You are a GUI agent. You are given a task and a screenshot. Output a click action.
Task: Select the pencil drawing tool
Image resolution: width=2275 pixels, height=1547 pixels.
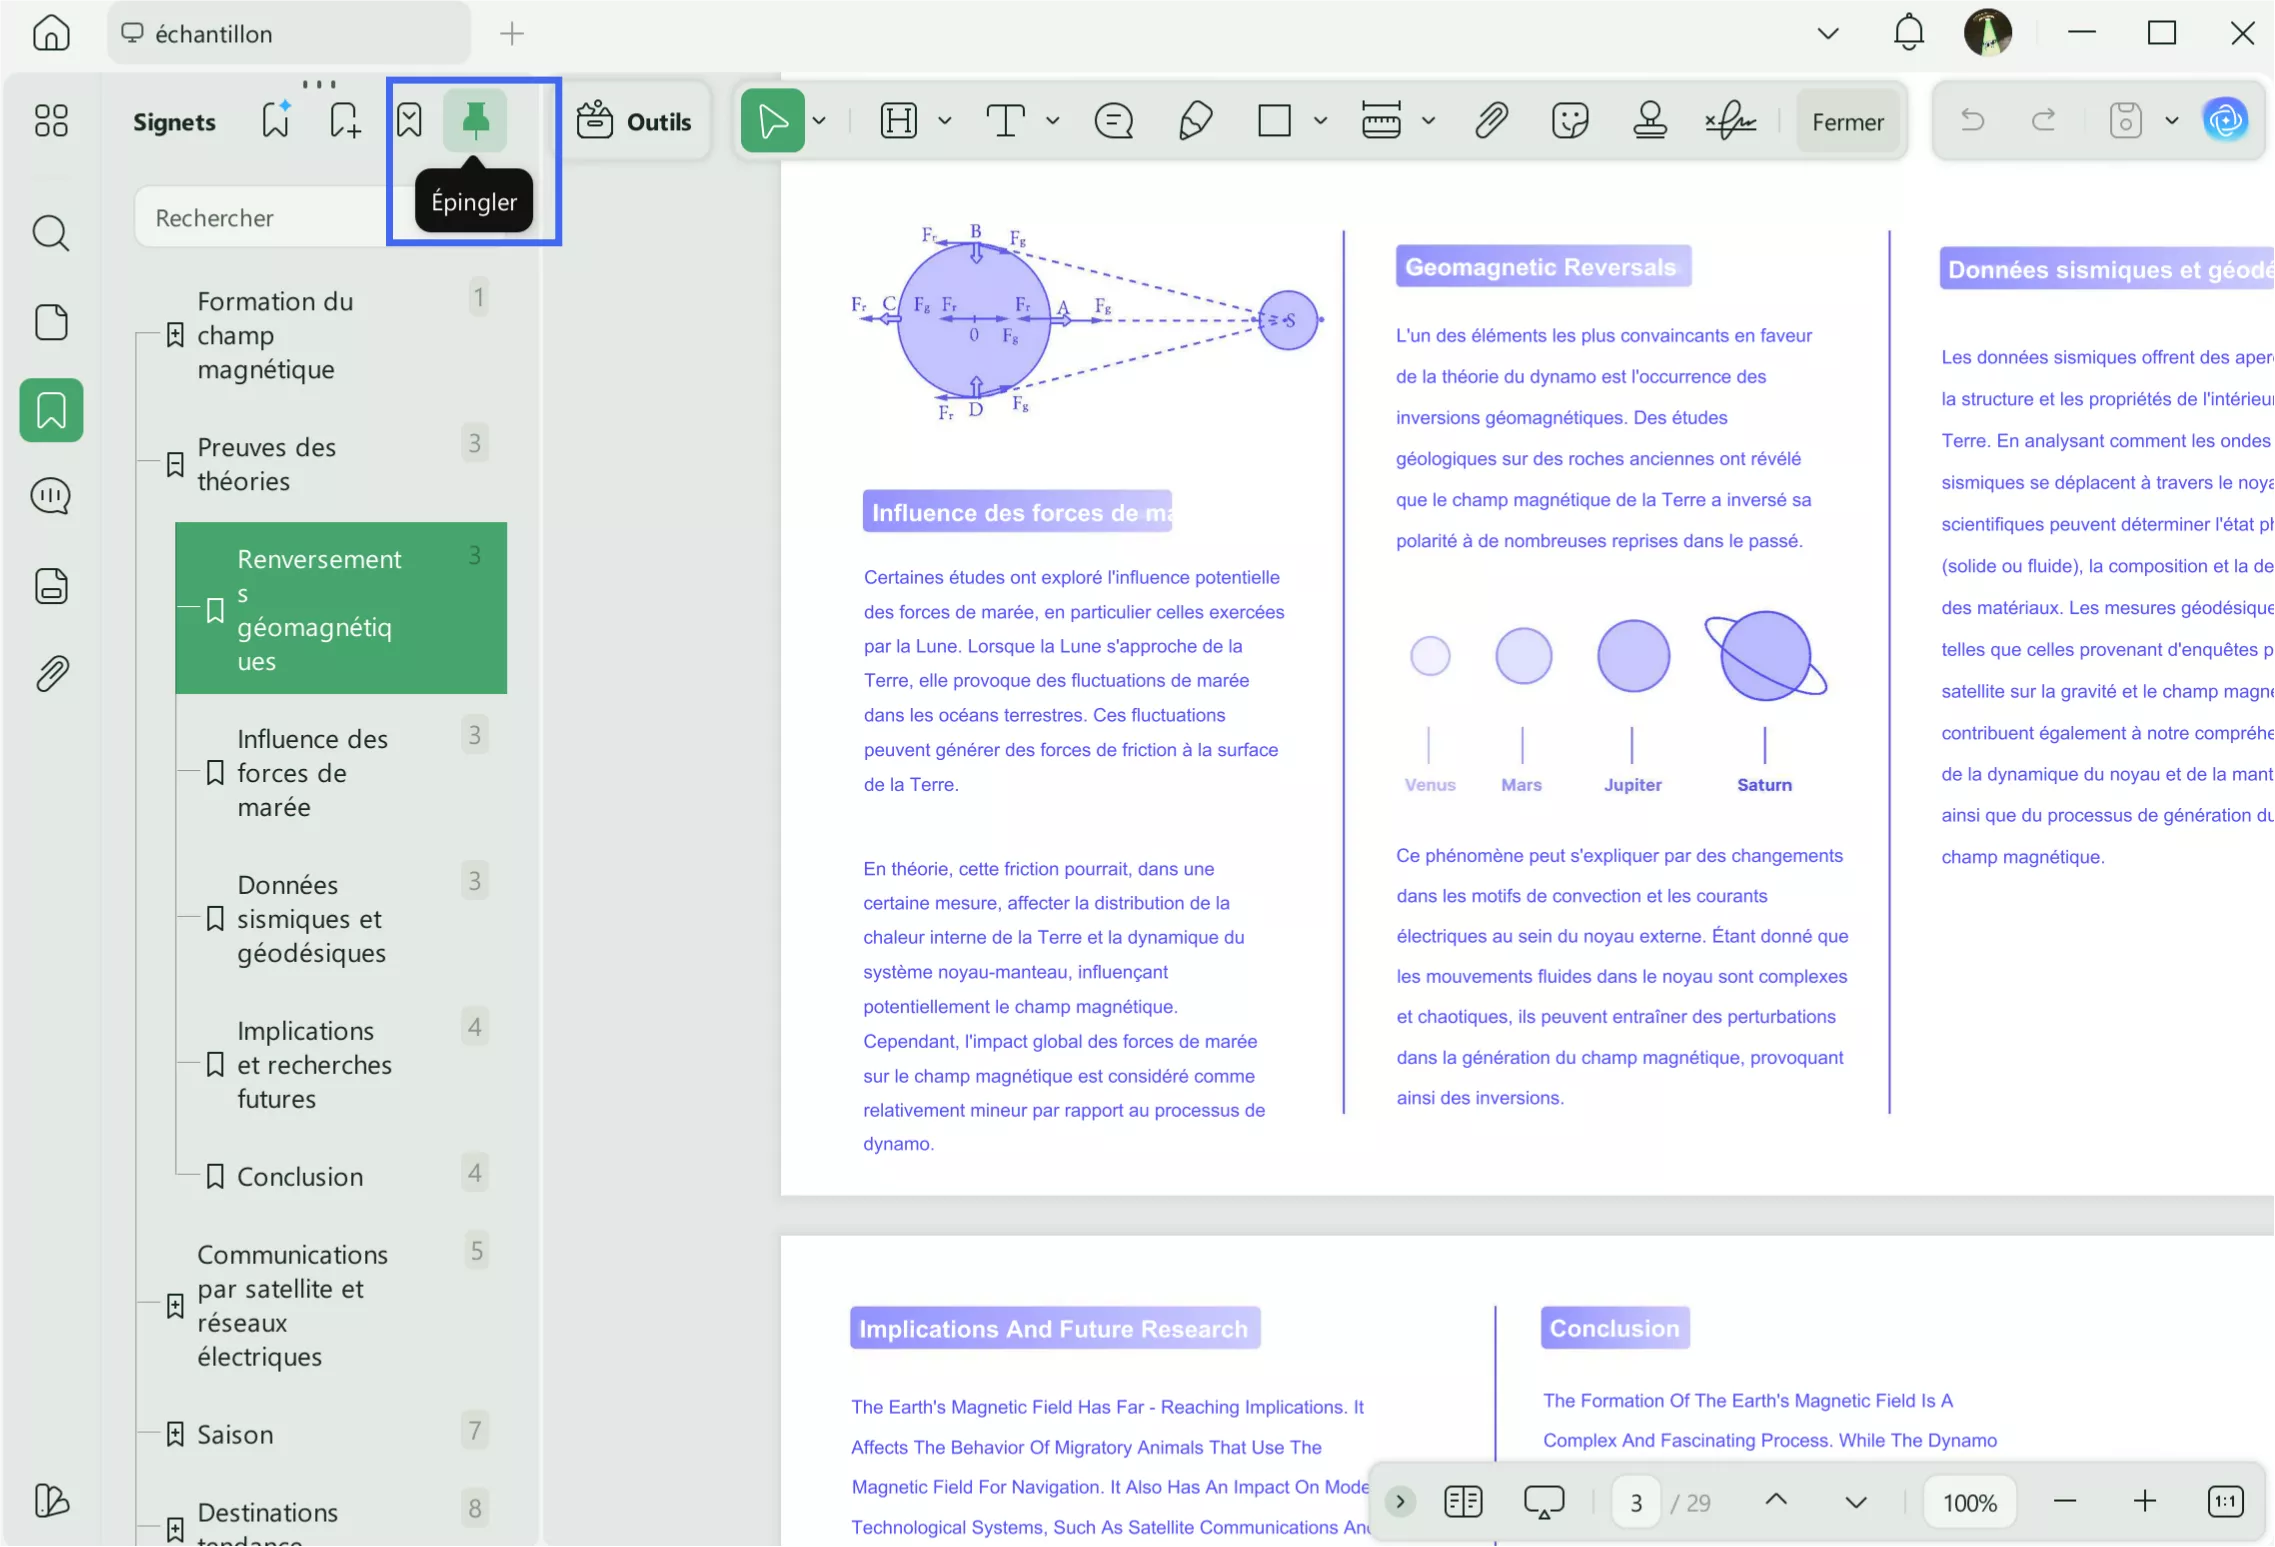coord(1195,121)
